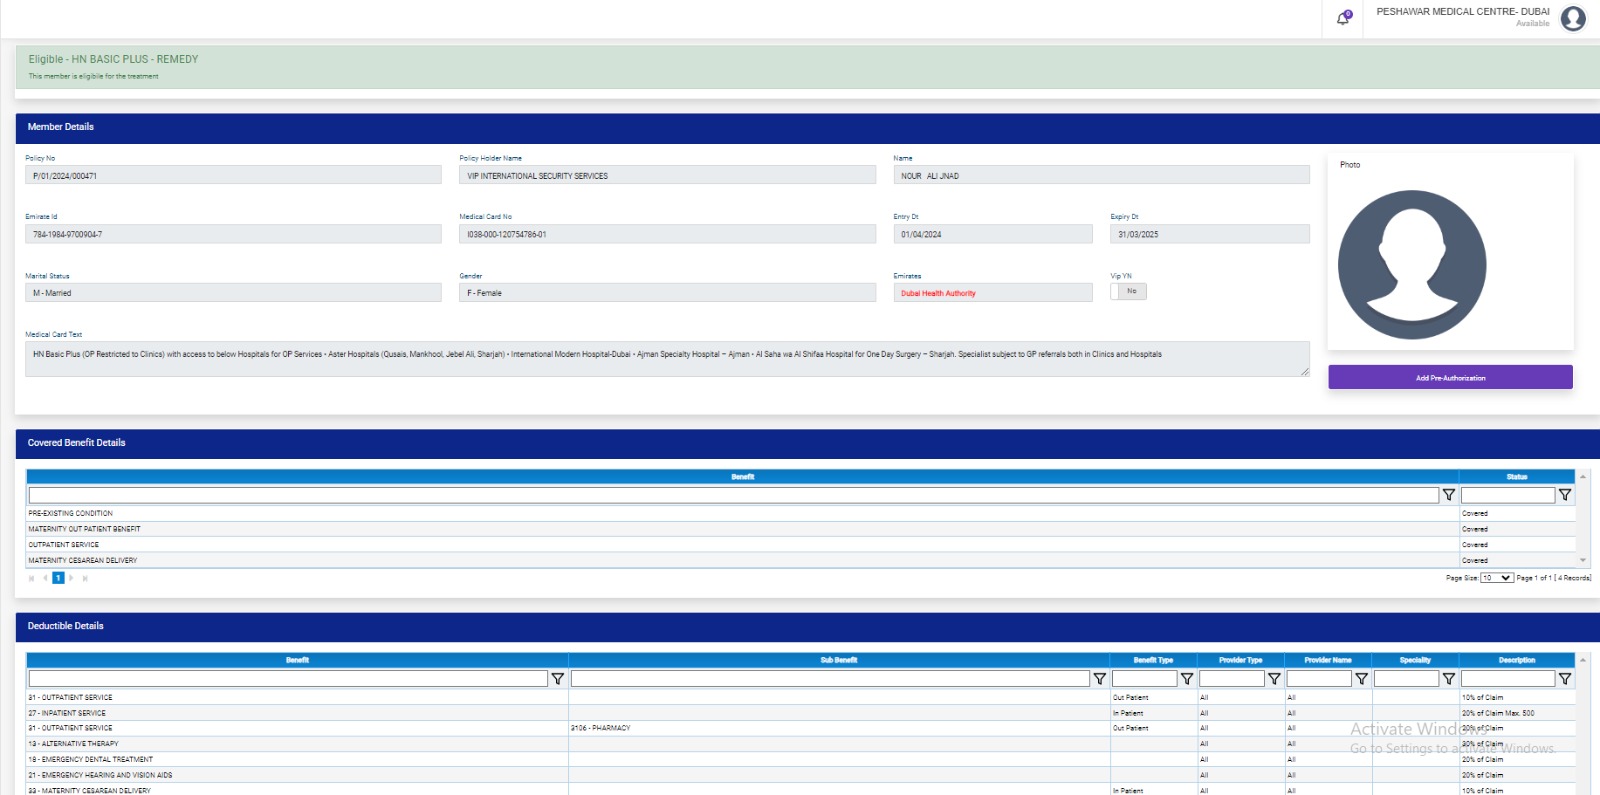
Task: Click filter icon for Benefit Type column
Action: [x=1187, y=678]
